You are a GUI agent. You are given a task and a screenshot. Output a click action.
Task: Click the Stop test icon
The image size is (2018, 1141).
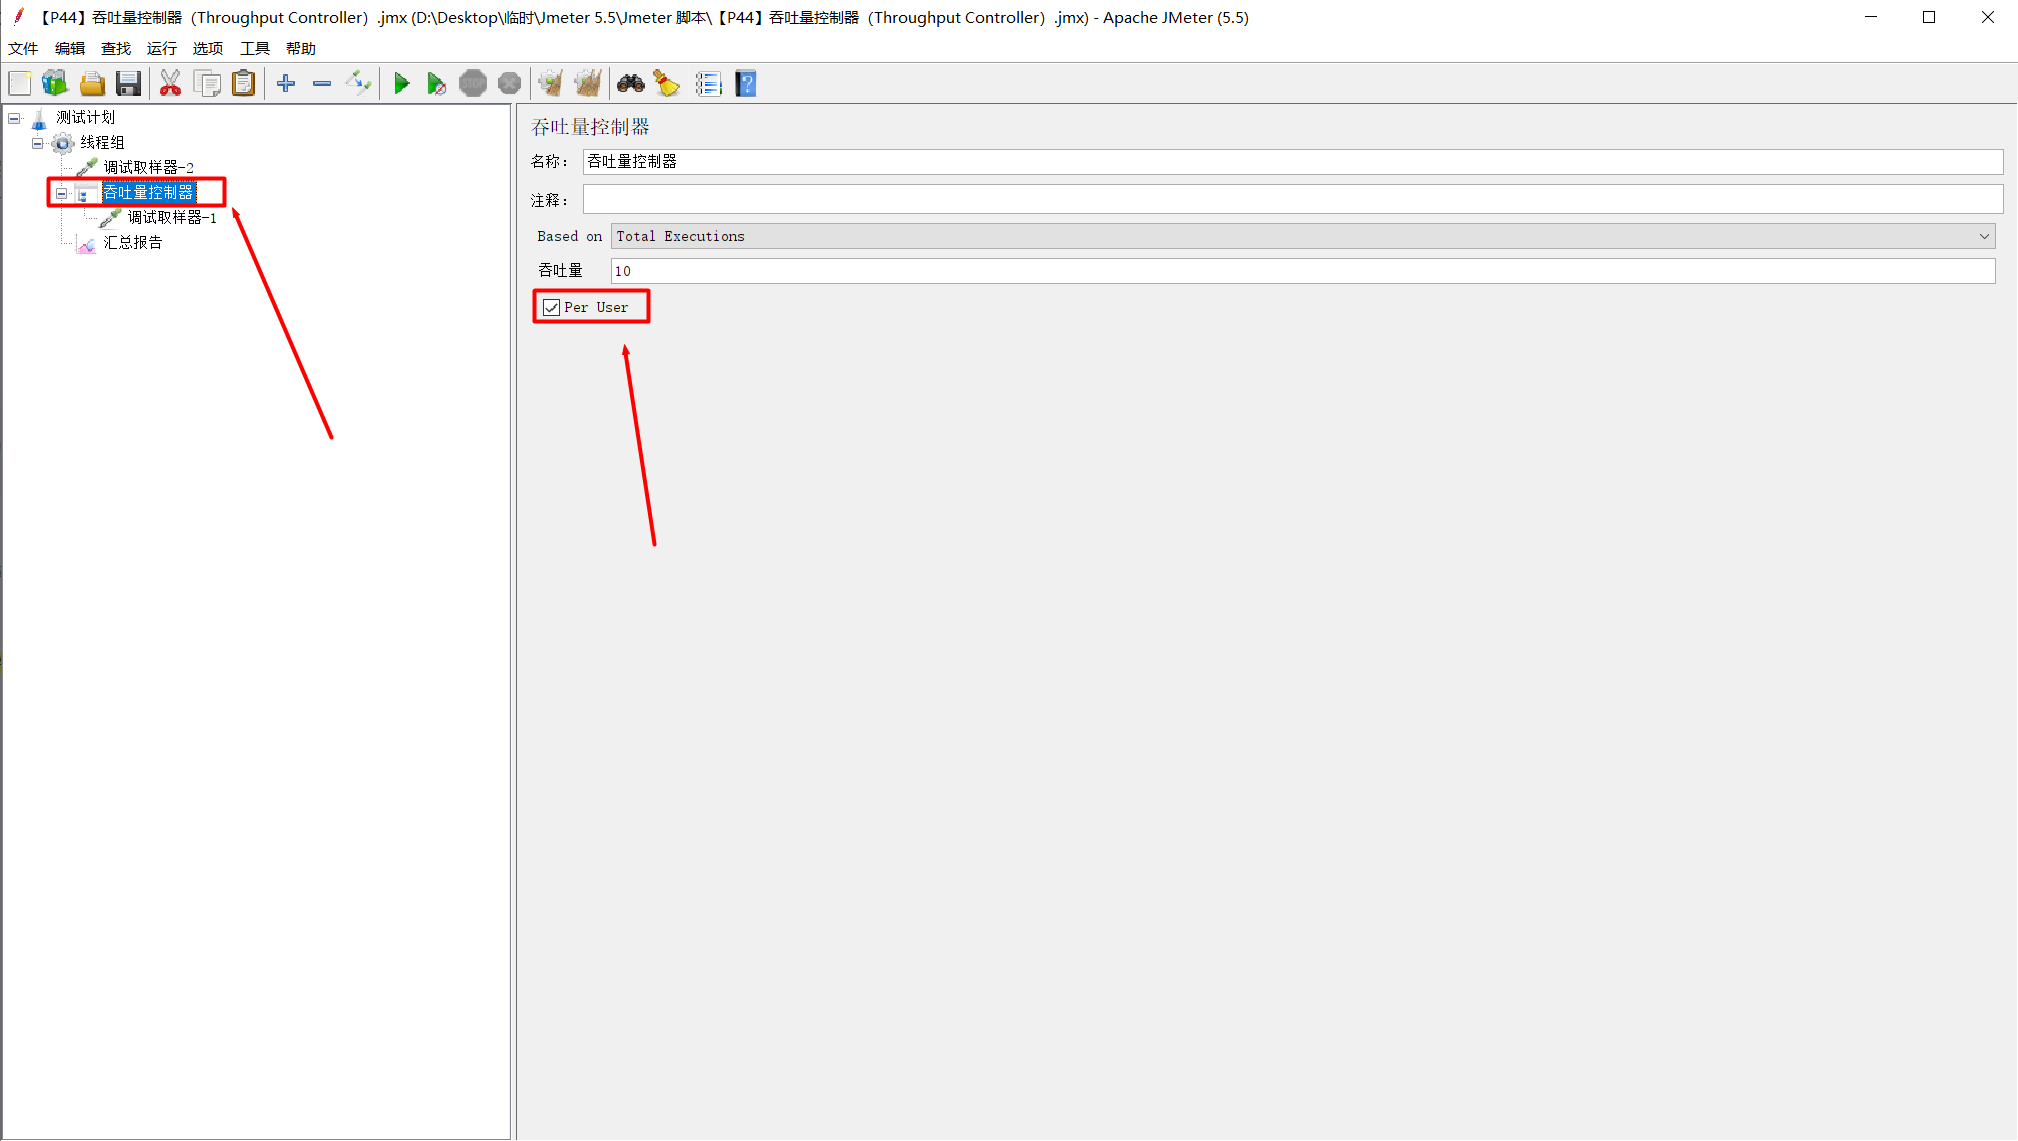click(x=473, y=84)
